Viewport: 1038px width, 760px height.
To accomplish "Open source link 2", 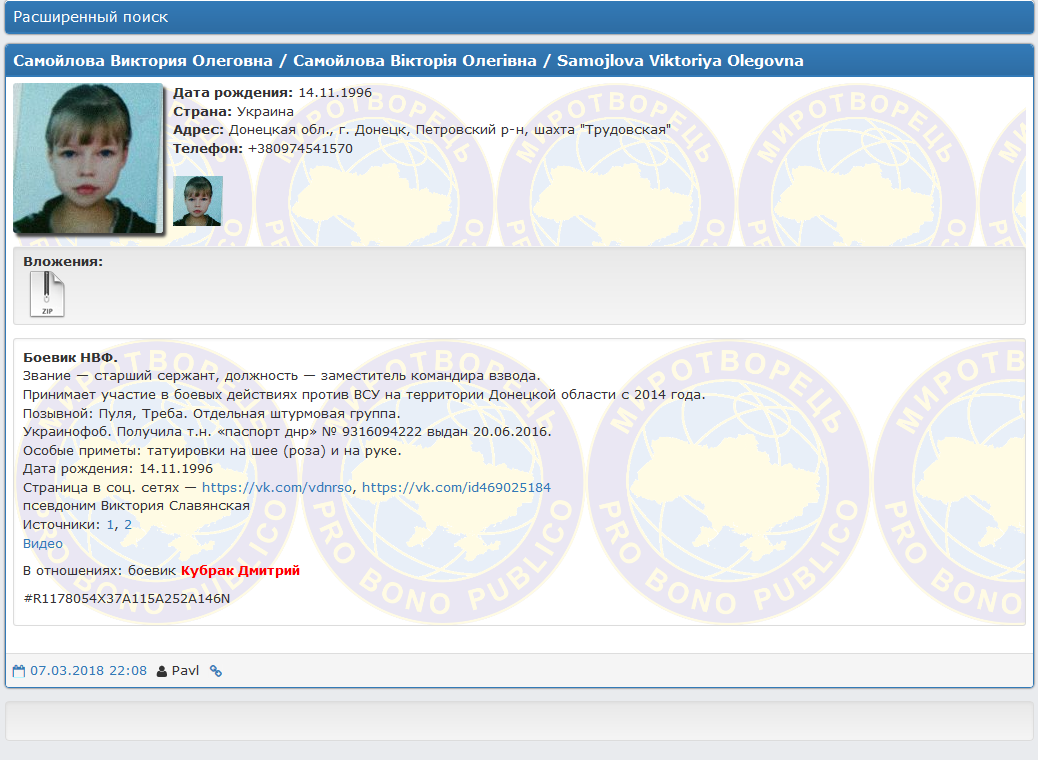I will click(128, 524).
